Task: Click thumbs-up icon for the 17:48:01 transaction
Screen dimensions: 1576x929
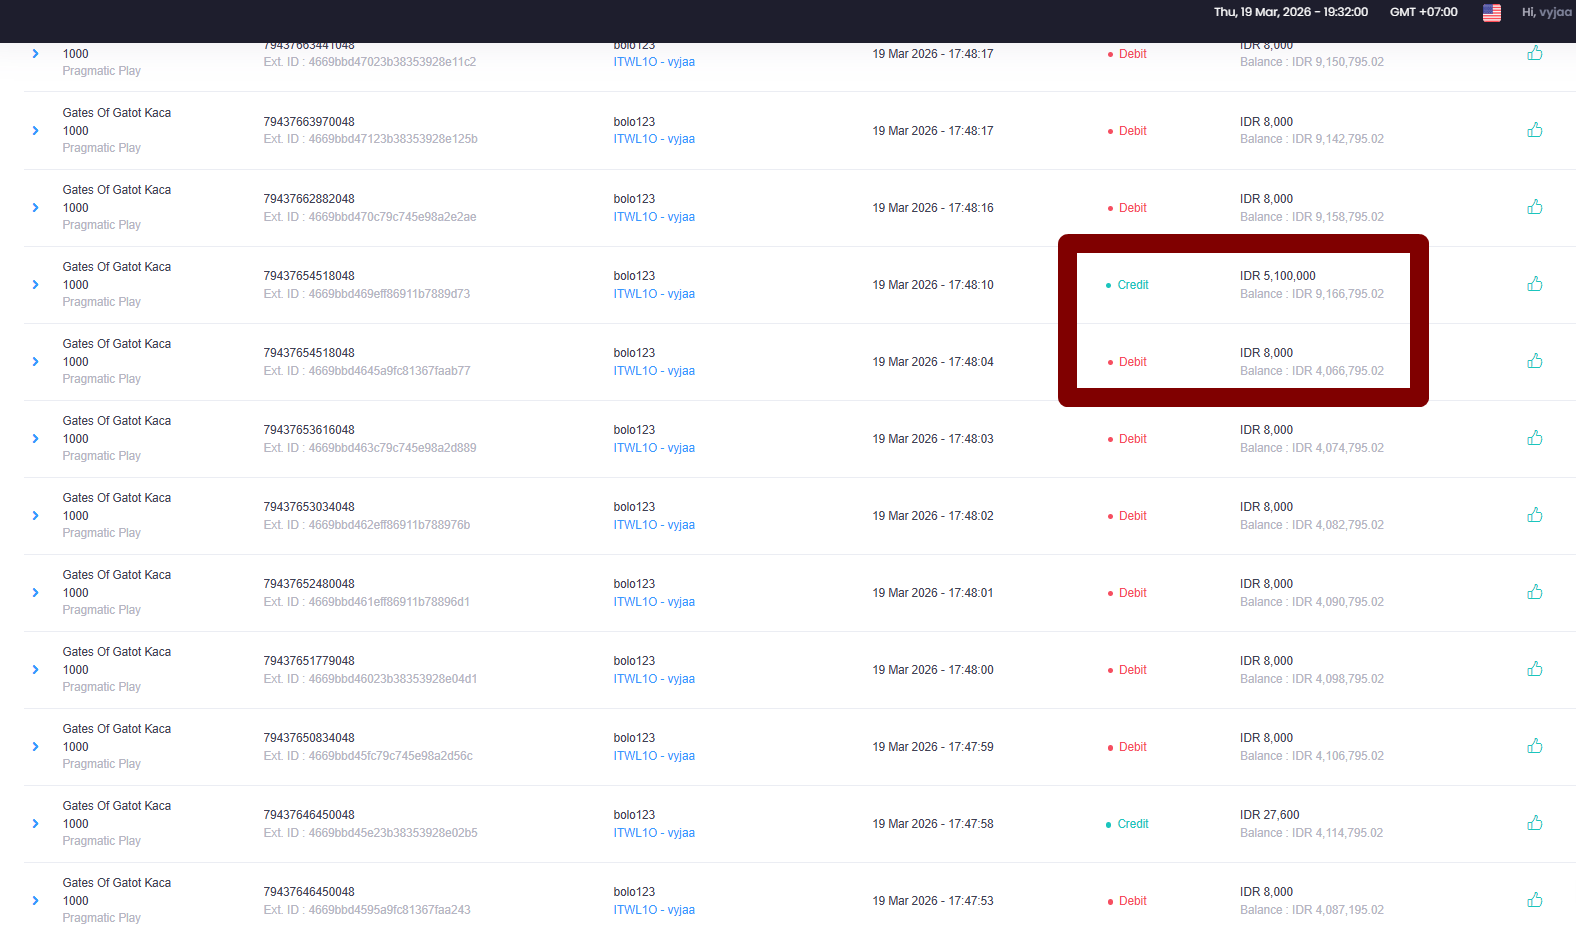Action: pyautogui.click(x=1535, y=592)
